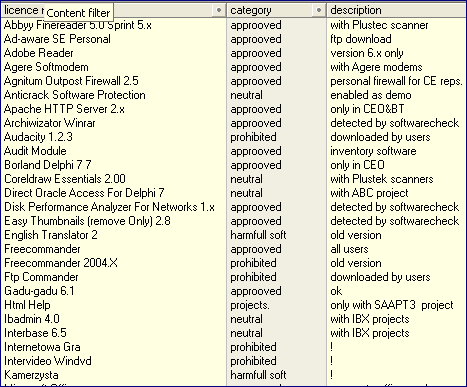Select Easy Thumbnails (remove Only) 2.8
Image resolution: width=467 pixels, height=387 pixels.
click(87, 221)
